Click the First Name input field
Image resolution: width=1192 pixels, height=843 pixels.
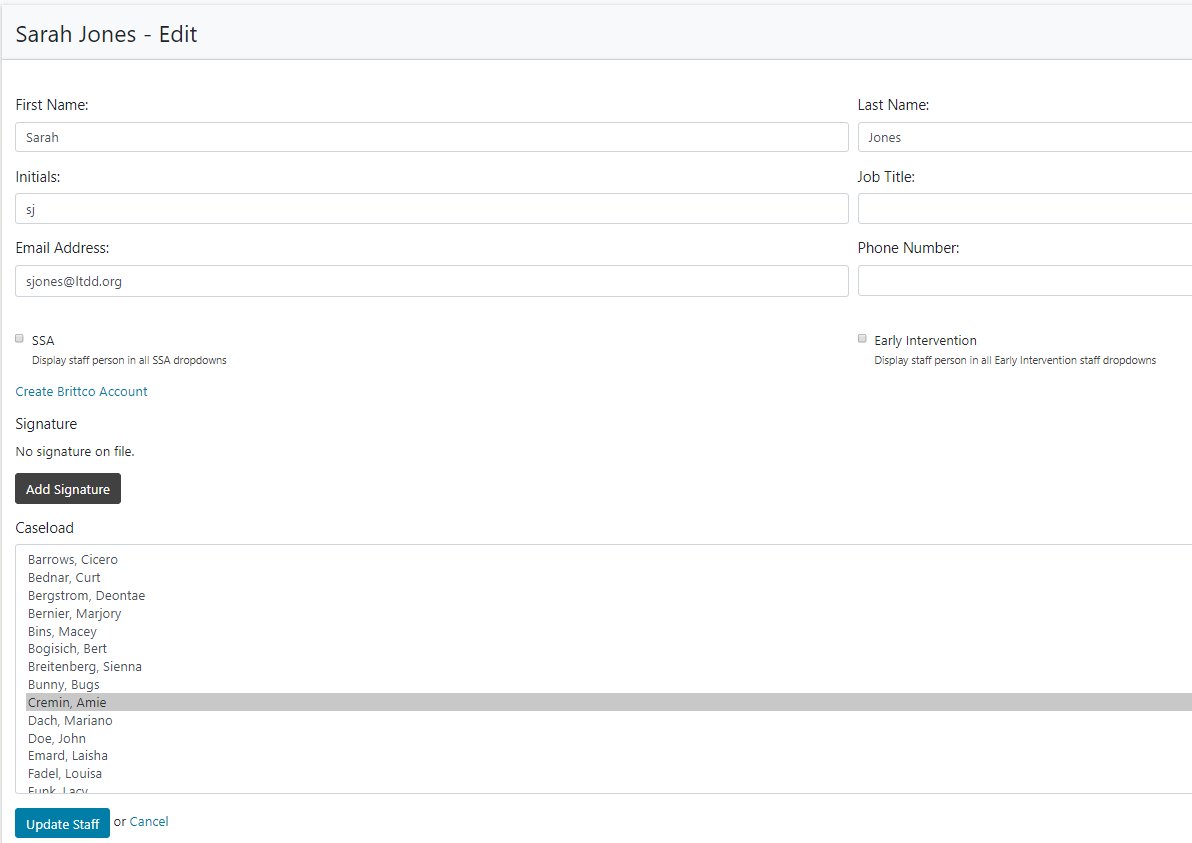click(431, 138)
